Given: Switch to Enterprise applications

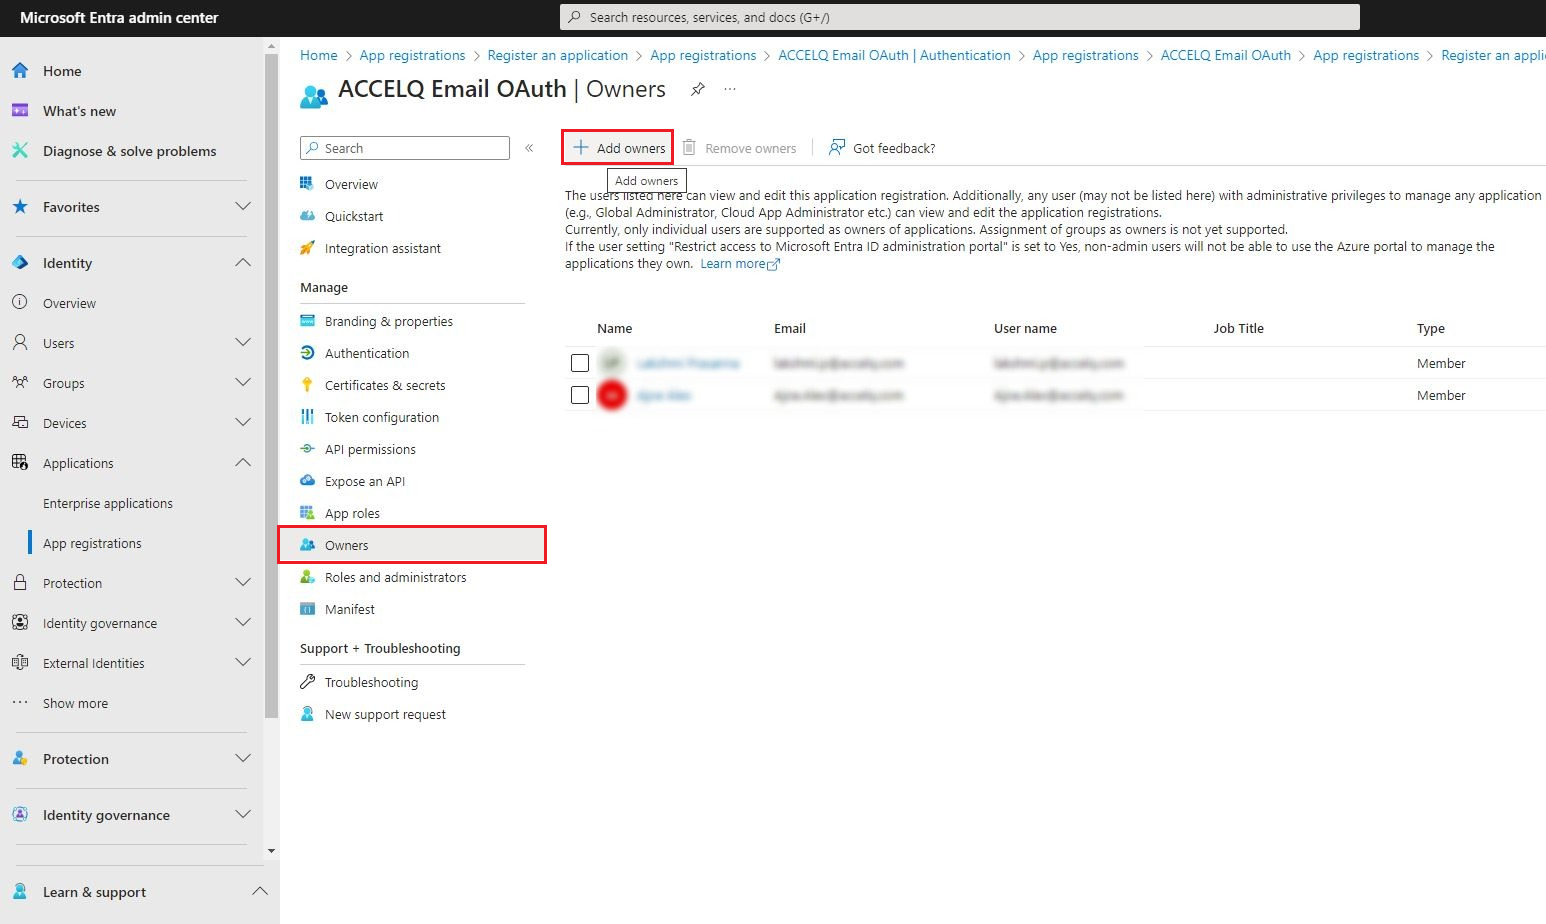Looking at the screenshot, I should [x=108, y=502].
